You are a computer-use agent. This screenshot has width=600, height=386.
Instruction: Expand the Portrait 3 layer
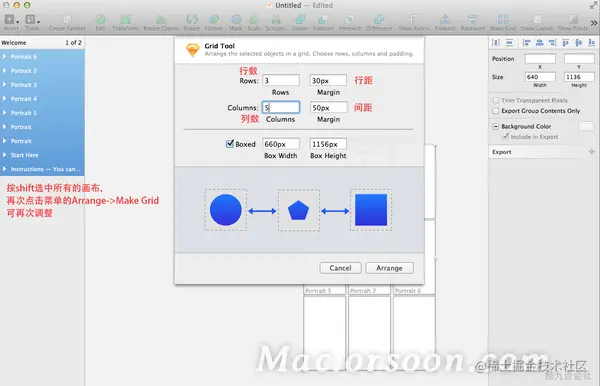(5, 85)
